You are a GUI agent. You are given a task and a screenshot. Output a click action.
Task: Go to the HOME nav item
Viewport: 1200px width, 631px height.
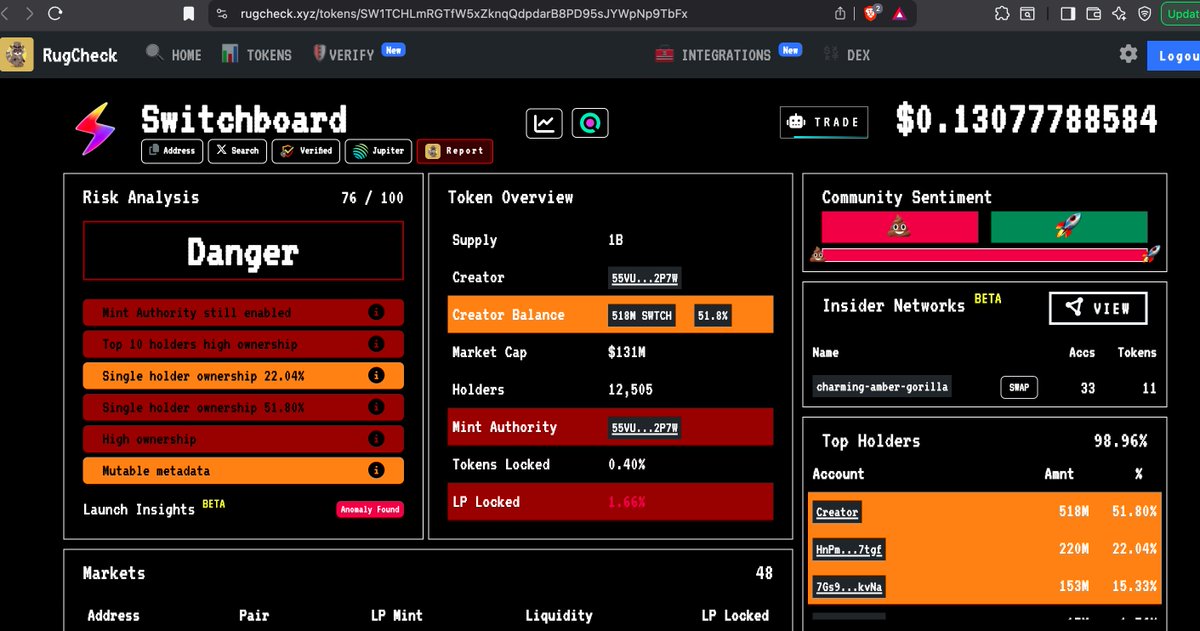pyautogui.click(x=174, y=54)
